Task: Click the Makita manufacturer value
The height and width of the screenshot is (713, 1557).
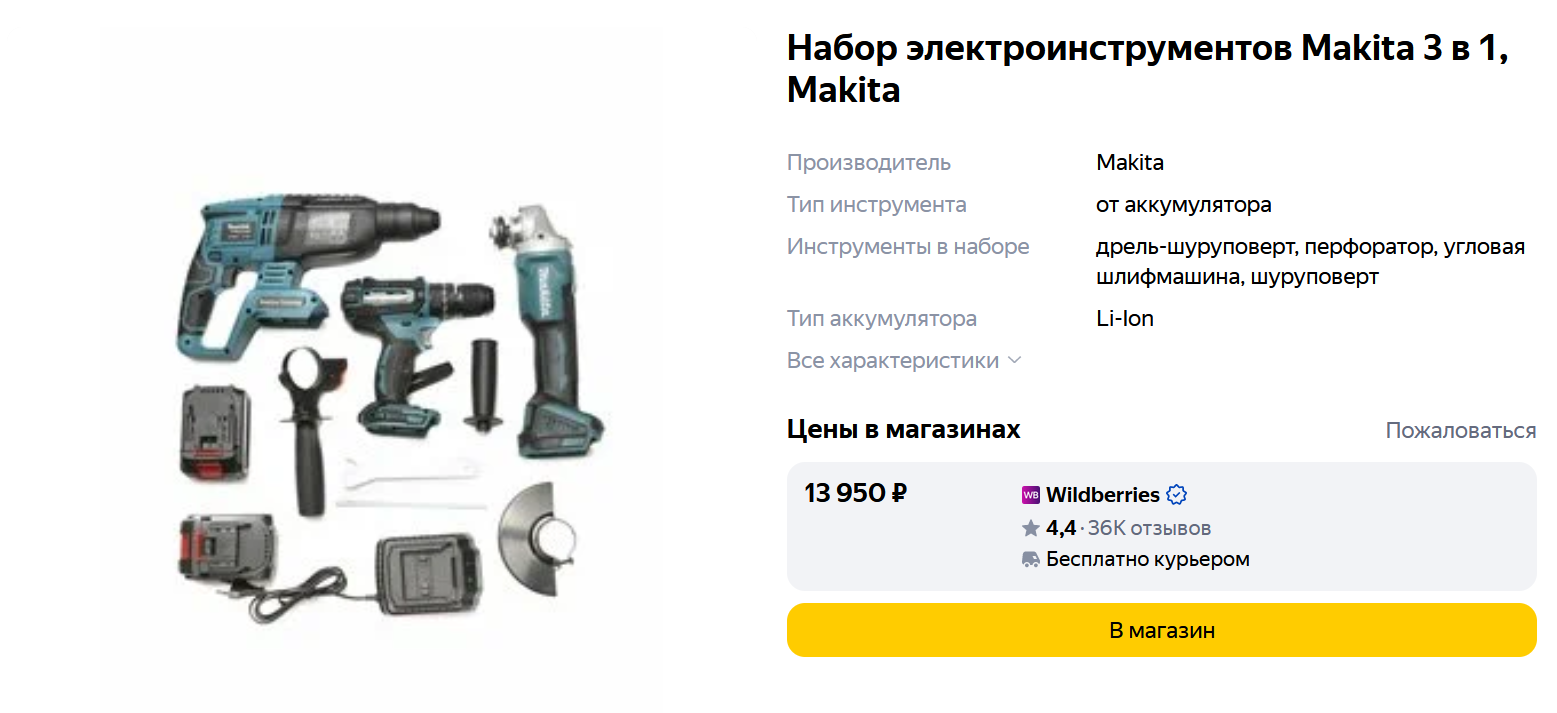Action: (1130, 163)
